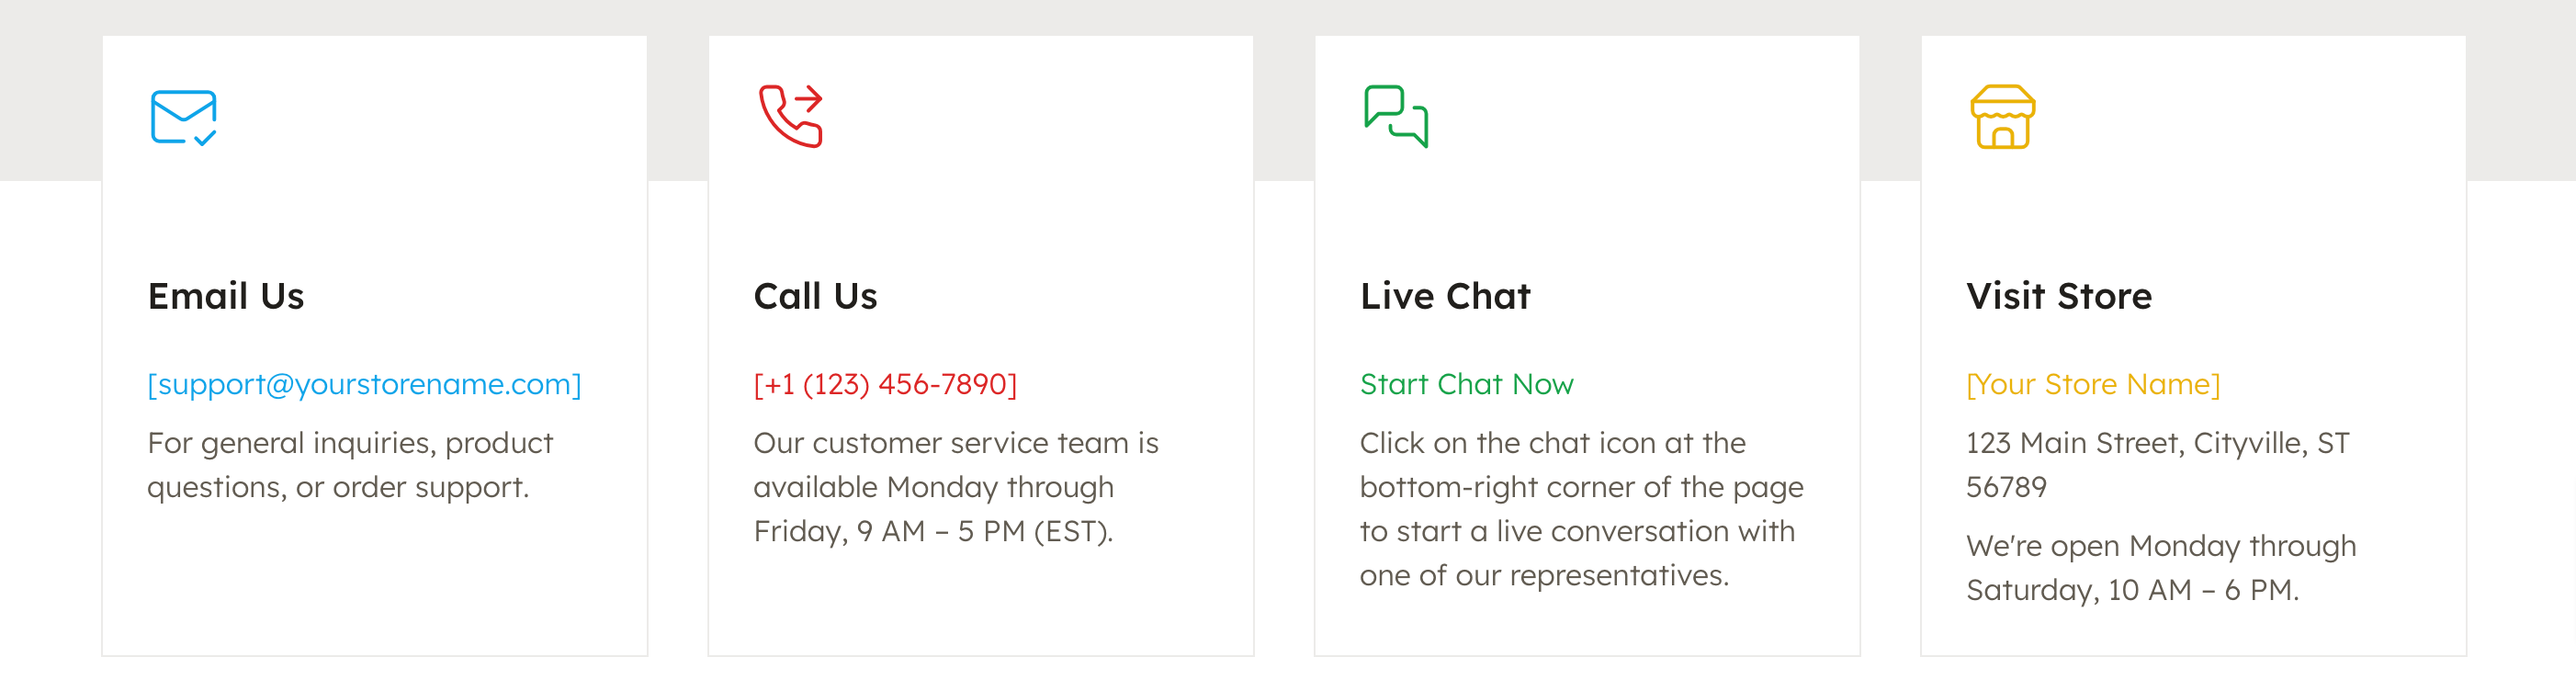Click the Start Chat Now link
2576x691 pixels.
(1466, 384)
